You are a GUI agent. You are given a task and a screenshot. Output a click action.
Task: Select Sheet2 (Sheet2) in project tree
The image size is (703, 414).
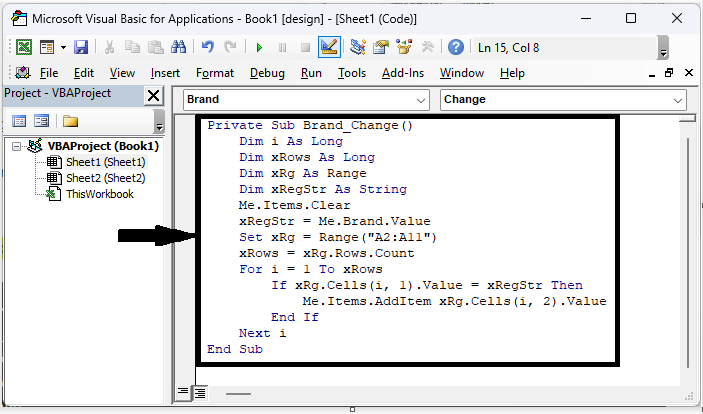[x=106, y=178]
